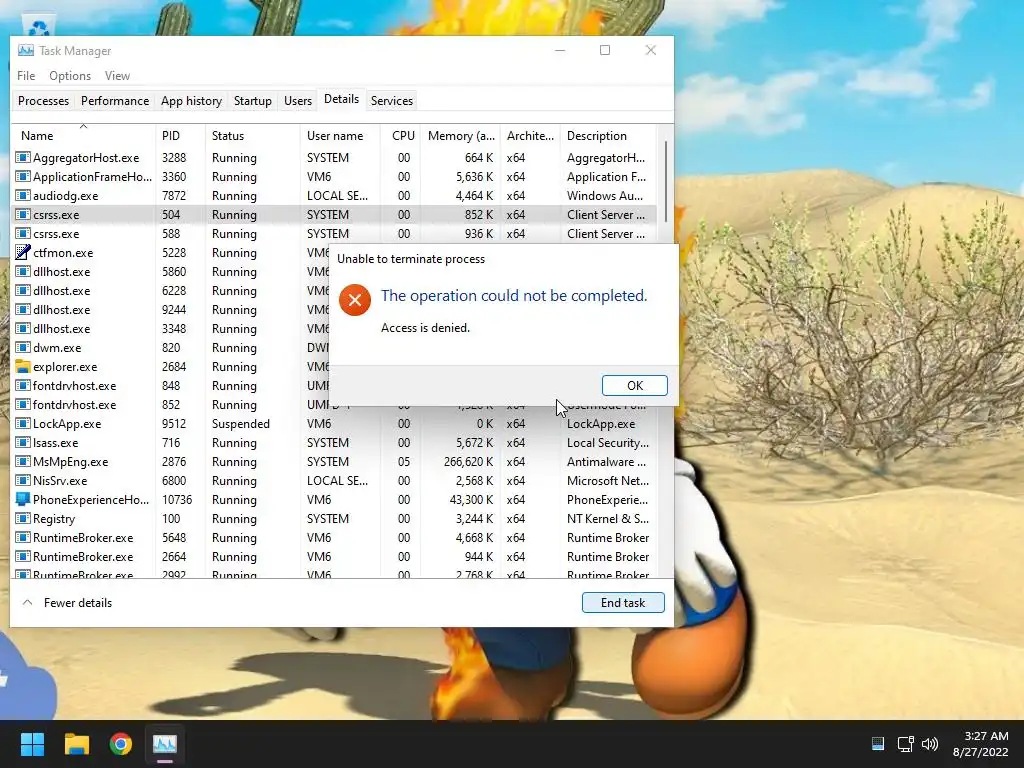Open the network status tray icon
The image size is (1024, 768).
pyautogui.click(x=905, y=744)
